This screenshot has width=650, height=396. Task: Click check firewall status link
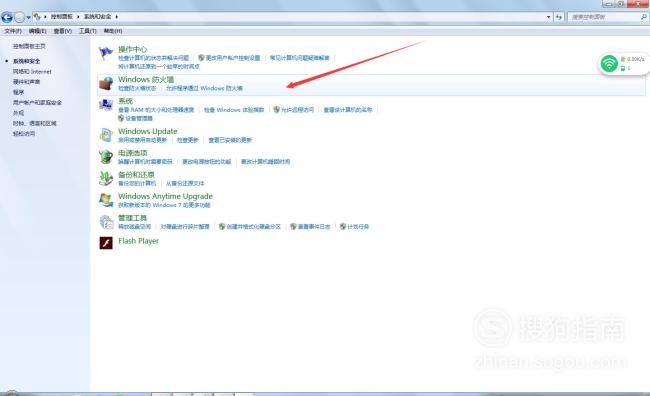coord(137,88)
